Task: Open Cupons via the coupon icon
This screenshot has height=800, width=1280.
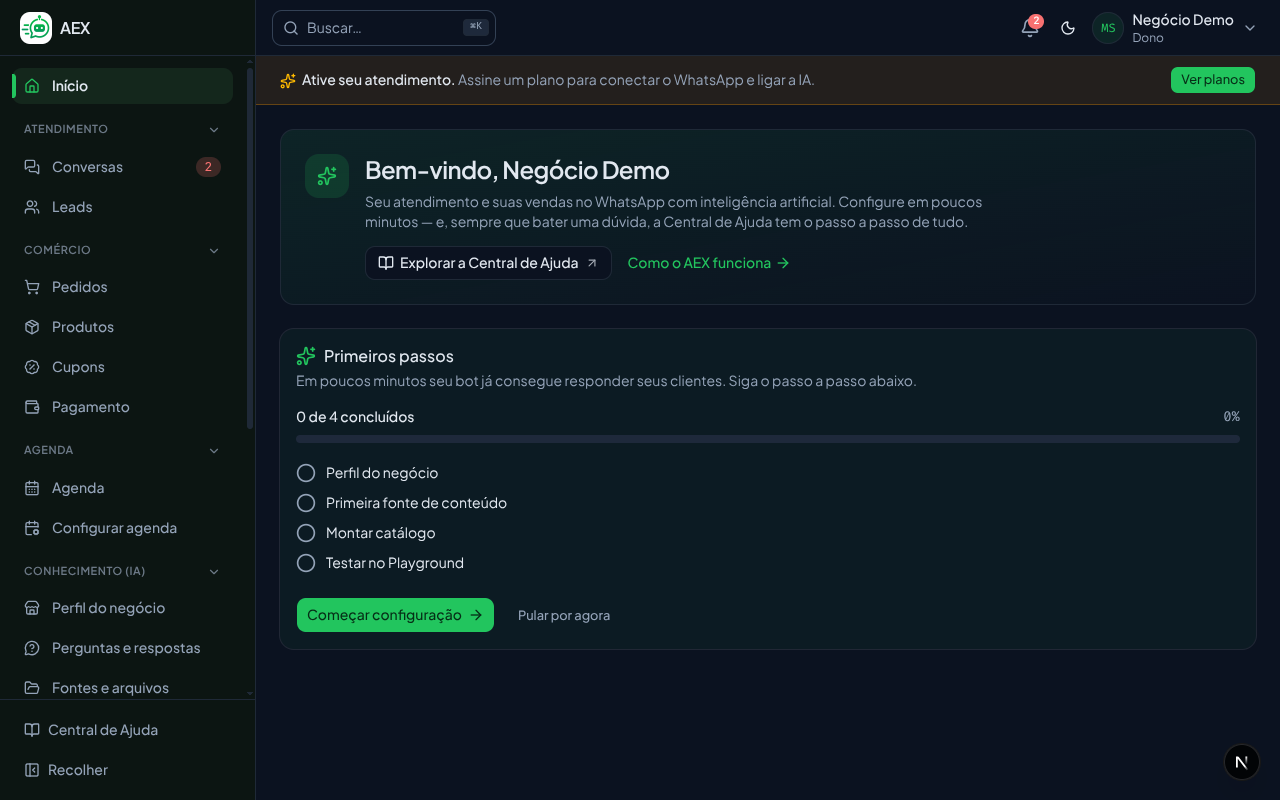Action: tap(32, 367)
